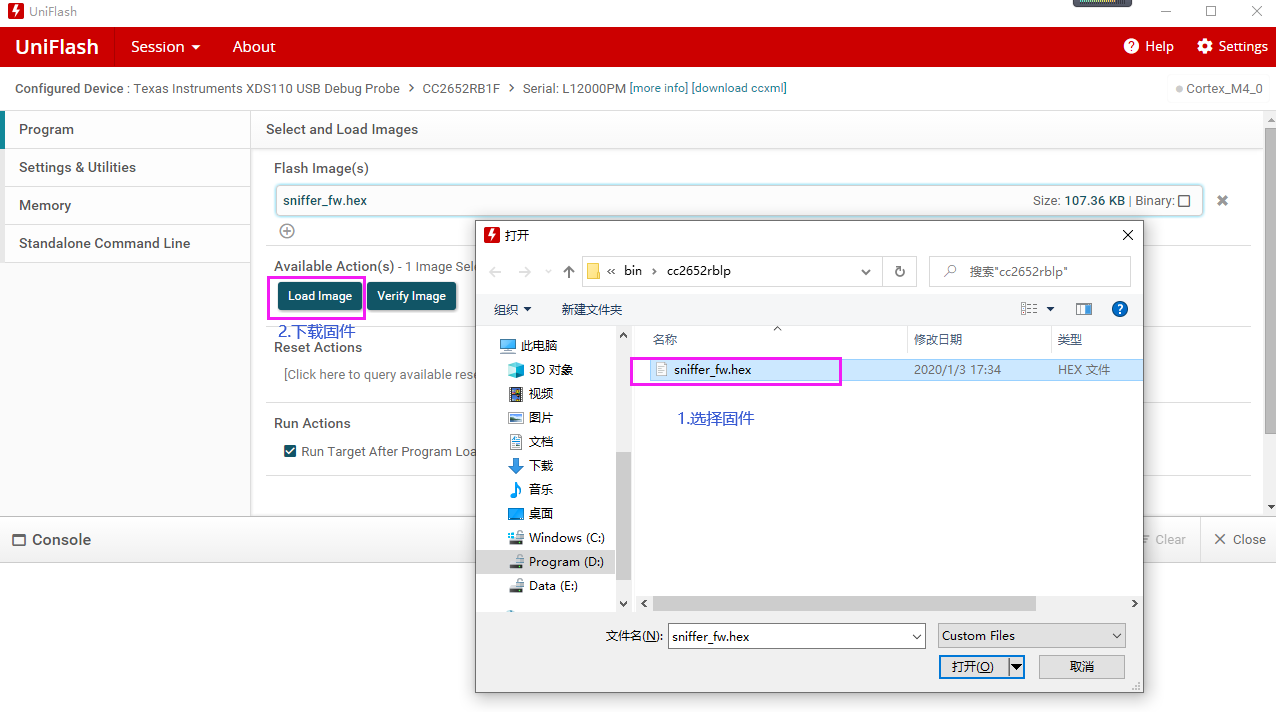Change the file view layout icon
Viewport: 1276px width, 712px height.
click(1029, 310)
